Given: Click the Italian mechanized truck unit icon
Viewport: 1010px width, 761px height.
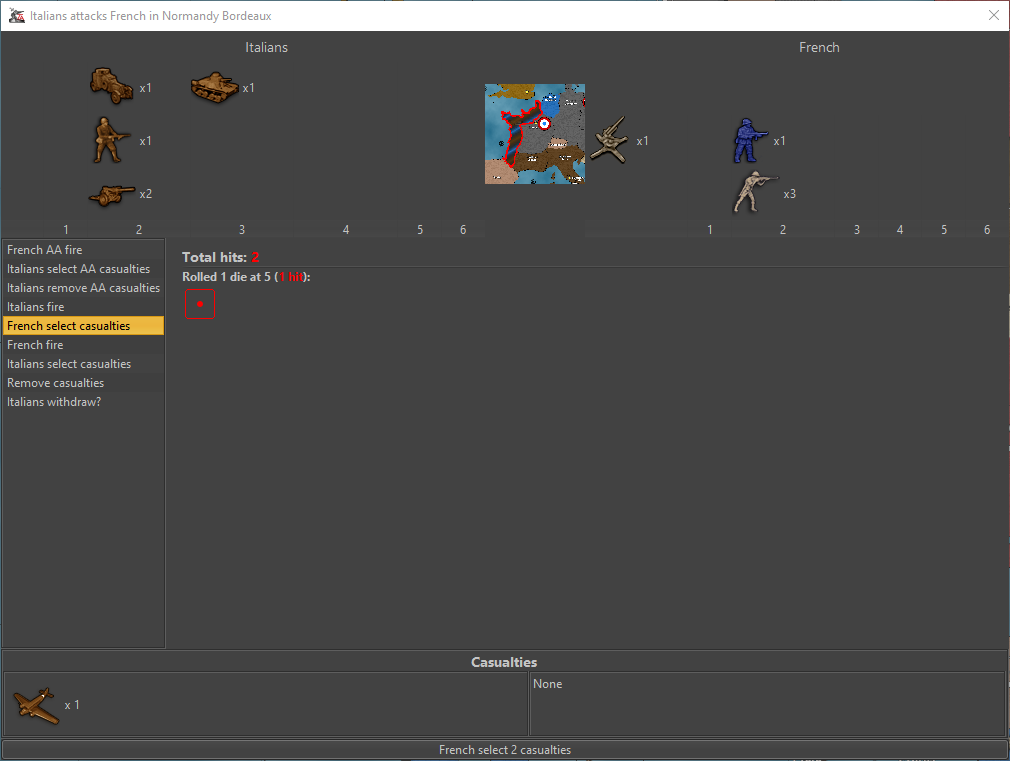Looking at the screenshot, I should (x=111, y=86).
